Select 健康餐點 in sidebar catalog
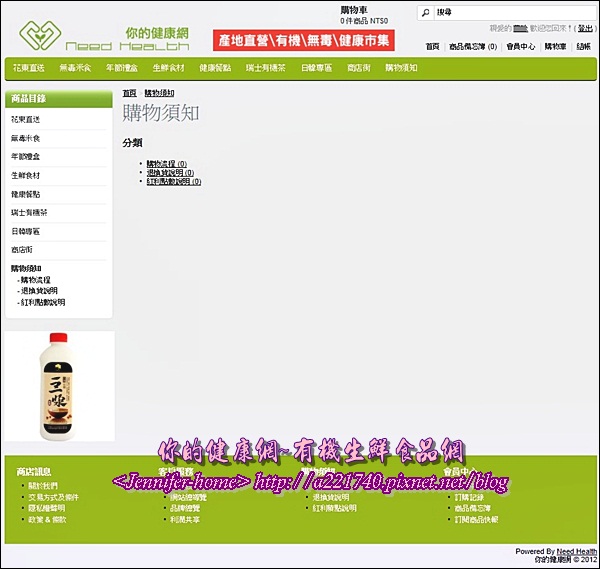The image size is (600, 569). [25, 194]
